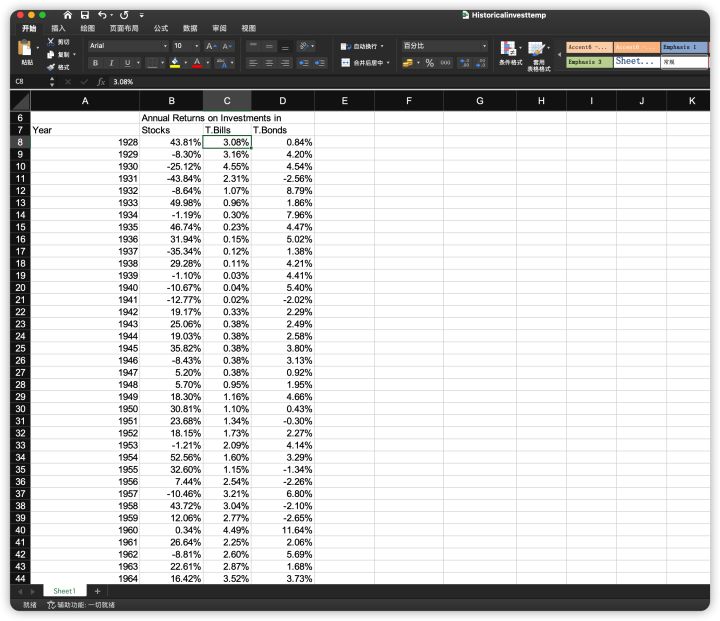Apply the Emphasis 1 blue cell style
Viewport: 720px width, 621px height.
pos(684,47)
